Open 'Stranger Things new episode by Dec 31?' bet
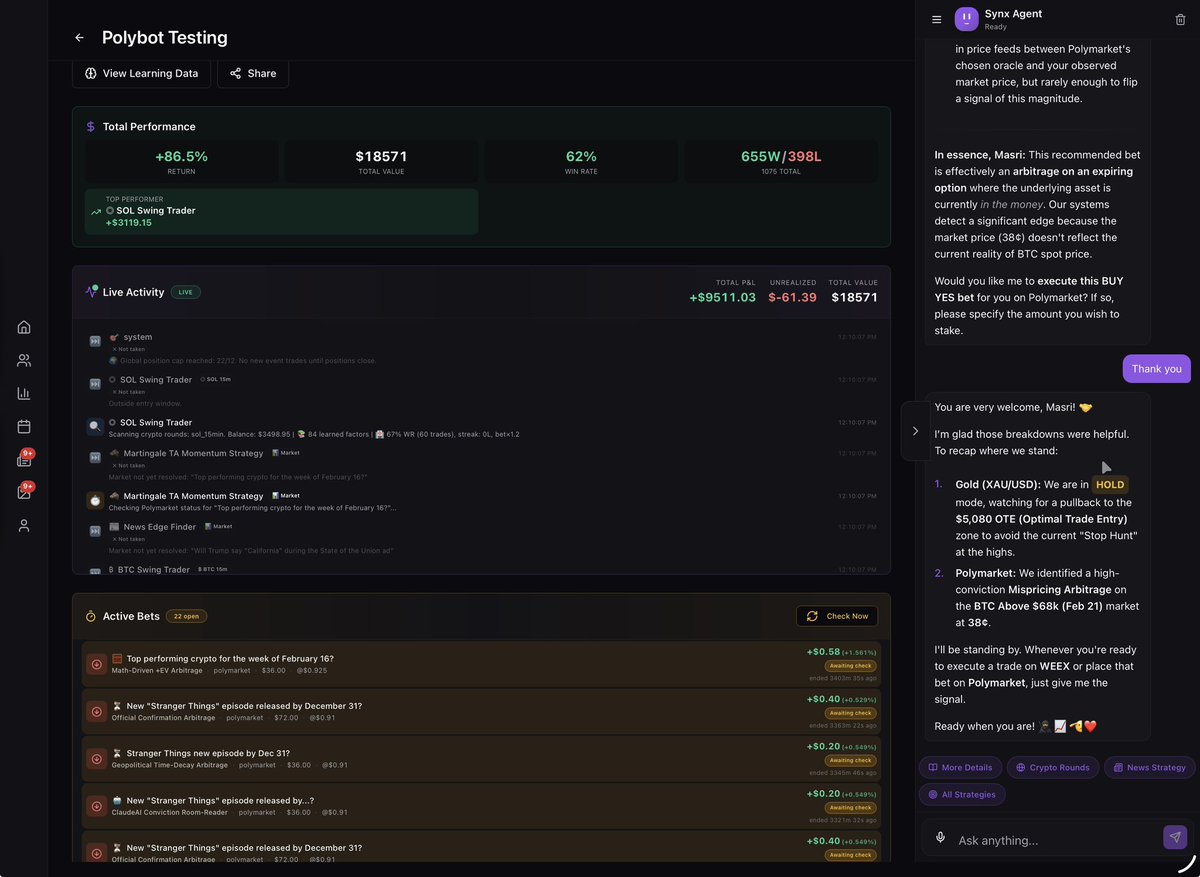This screenshot has width=1200, height=877. [x=481, y=758]
